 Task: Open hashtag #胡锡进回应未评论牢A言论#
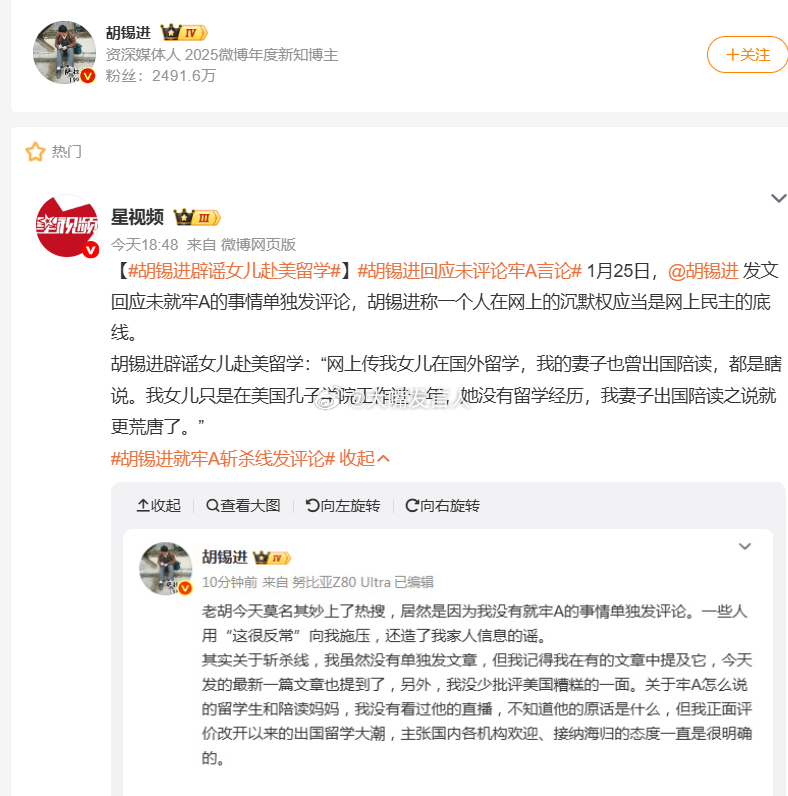pos(469,271)
